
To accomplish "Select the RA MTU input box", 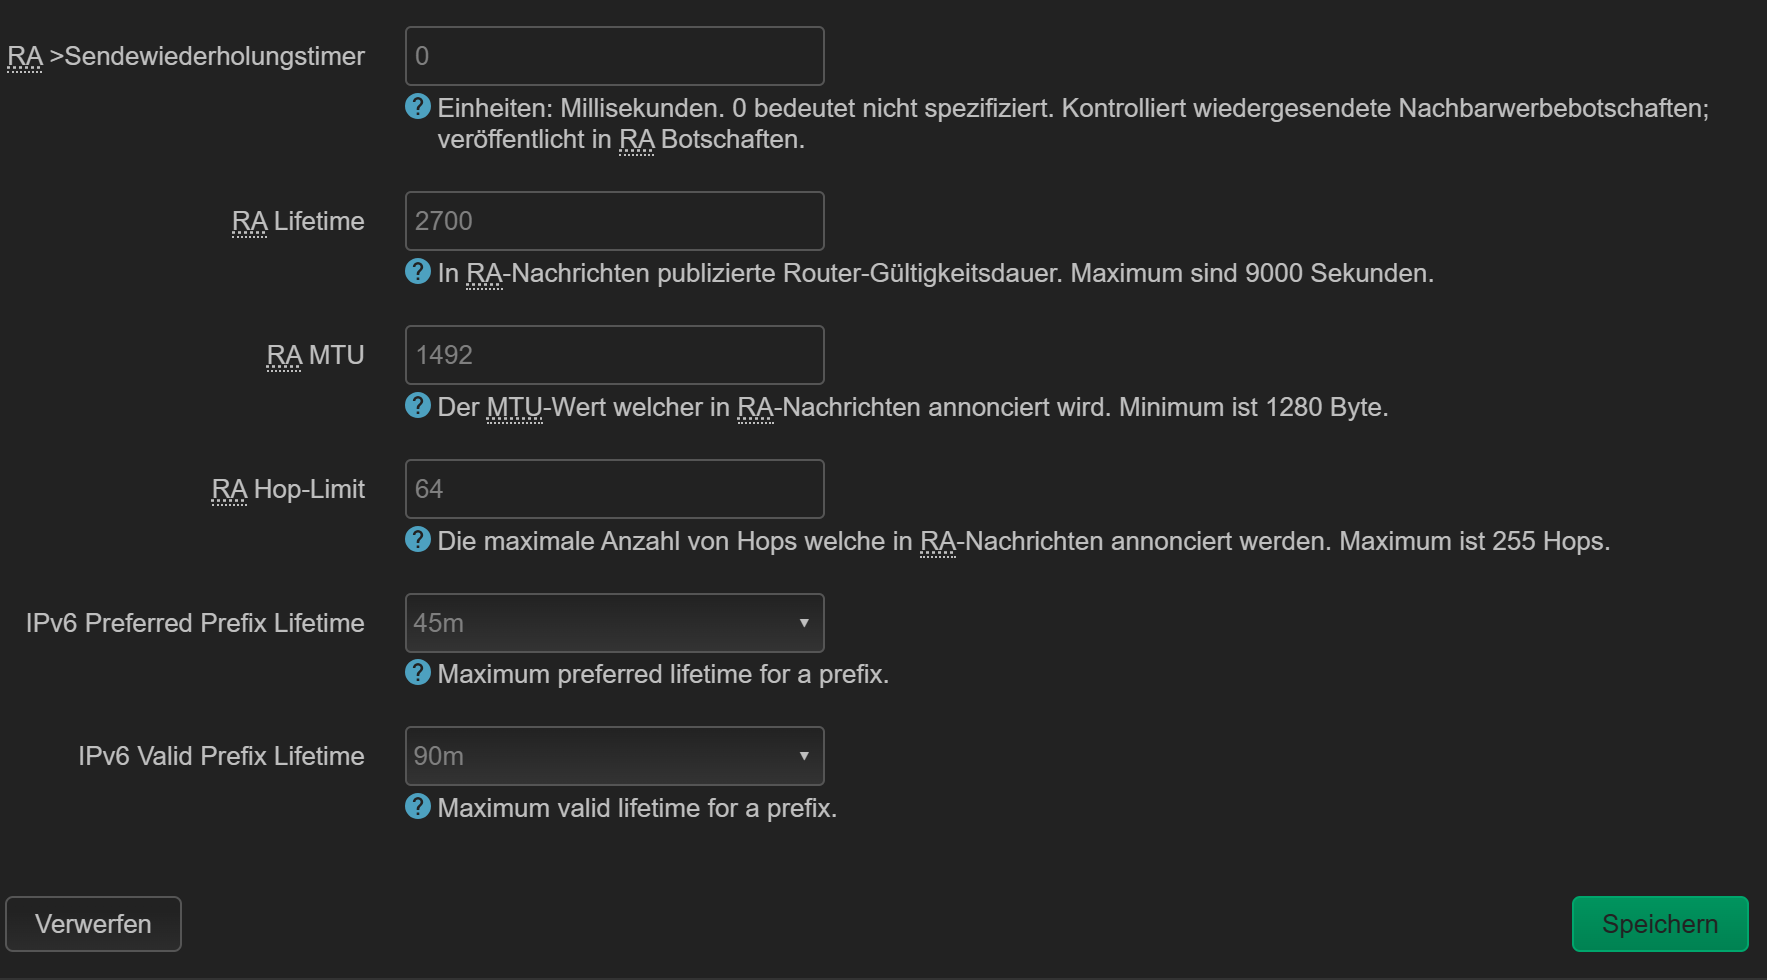I will pyautogui.click(x=614, y=355).
